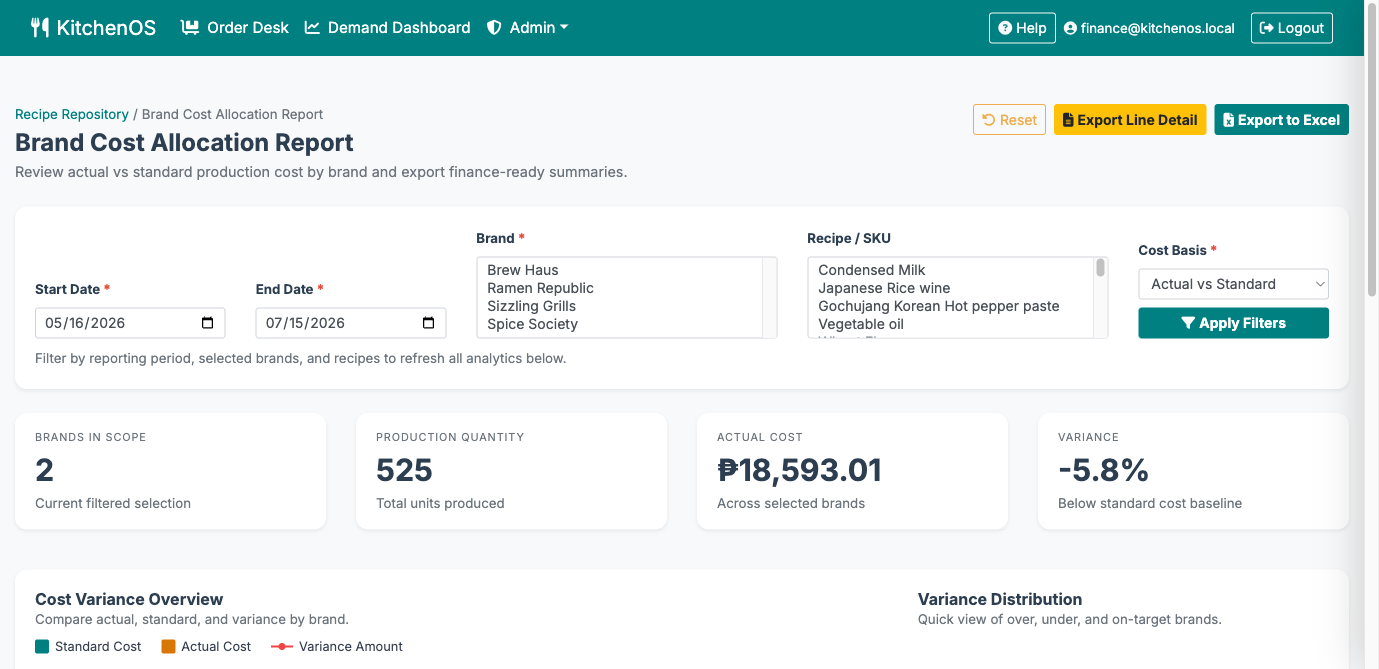Apply the selected filters
This screenshot has width=1379, height=669.
[x=1233, y=323]
